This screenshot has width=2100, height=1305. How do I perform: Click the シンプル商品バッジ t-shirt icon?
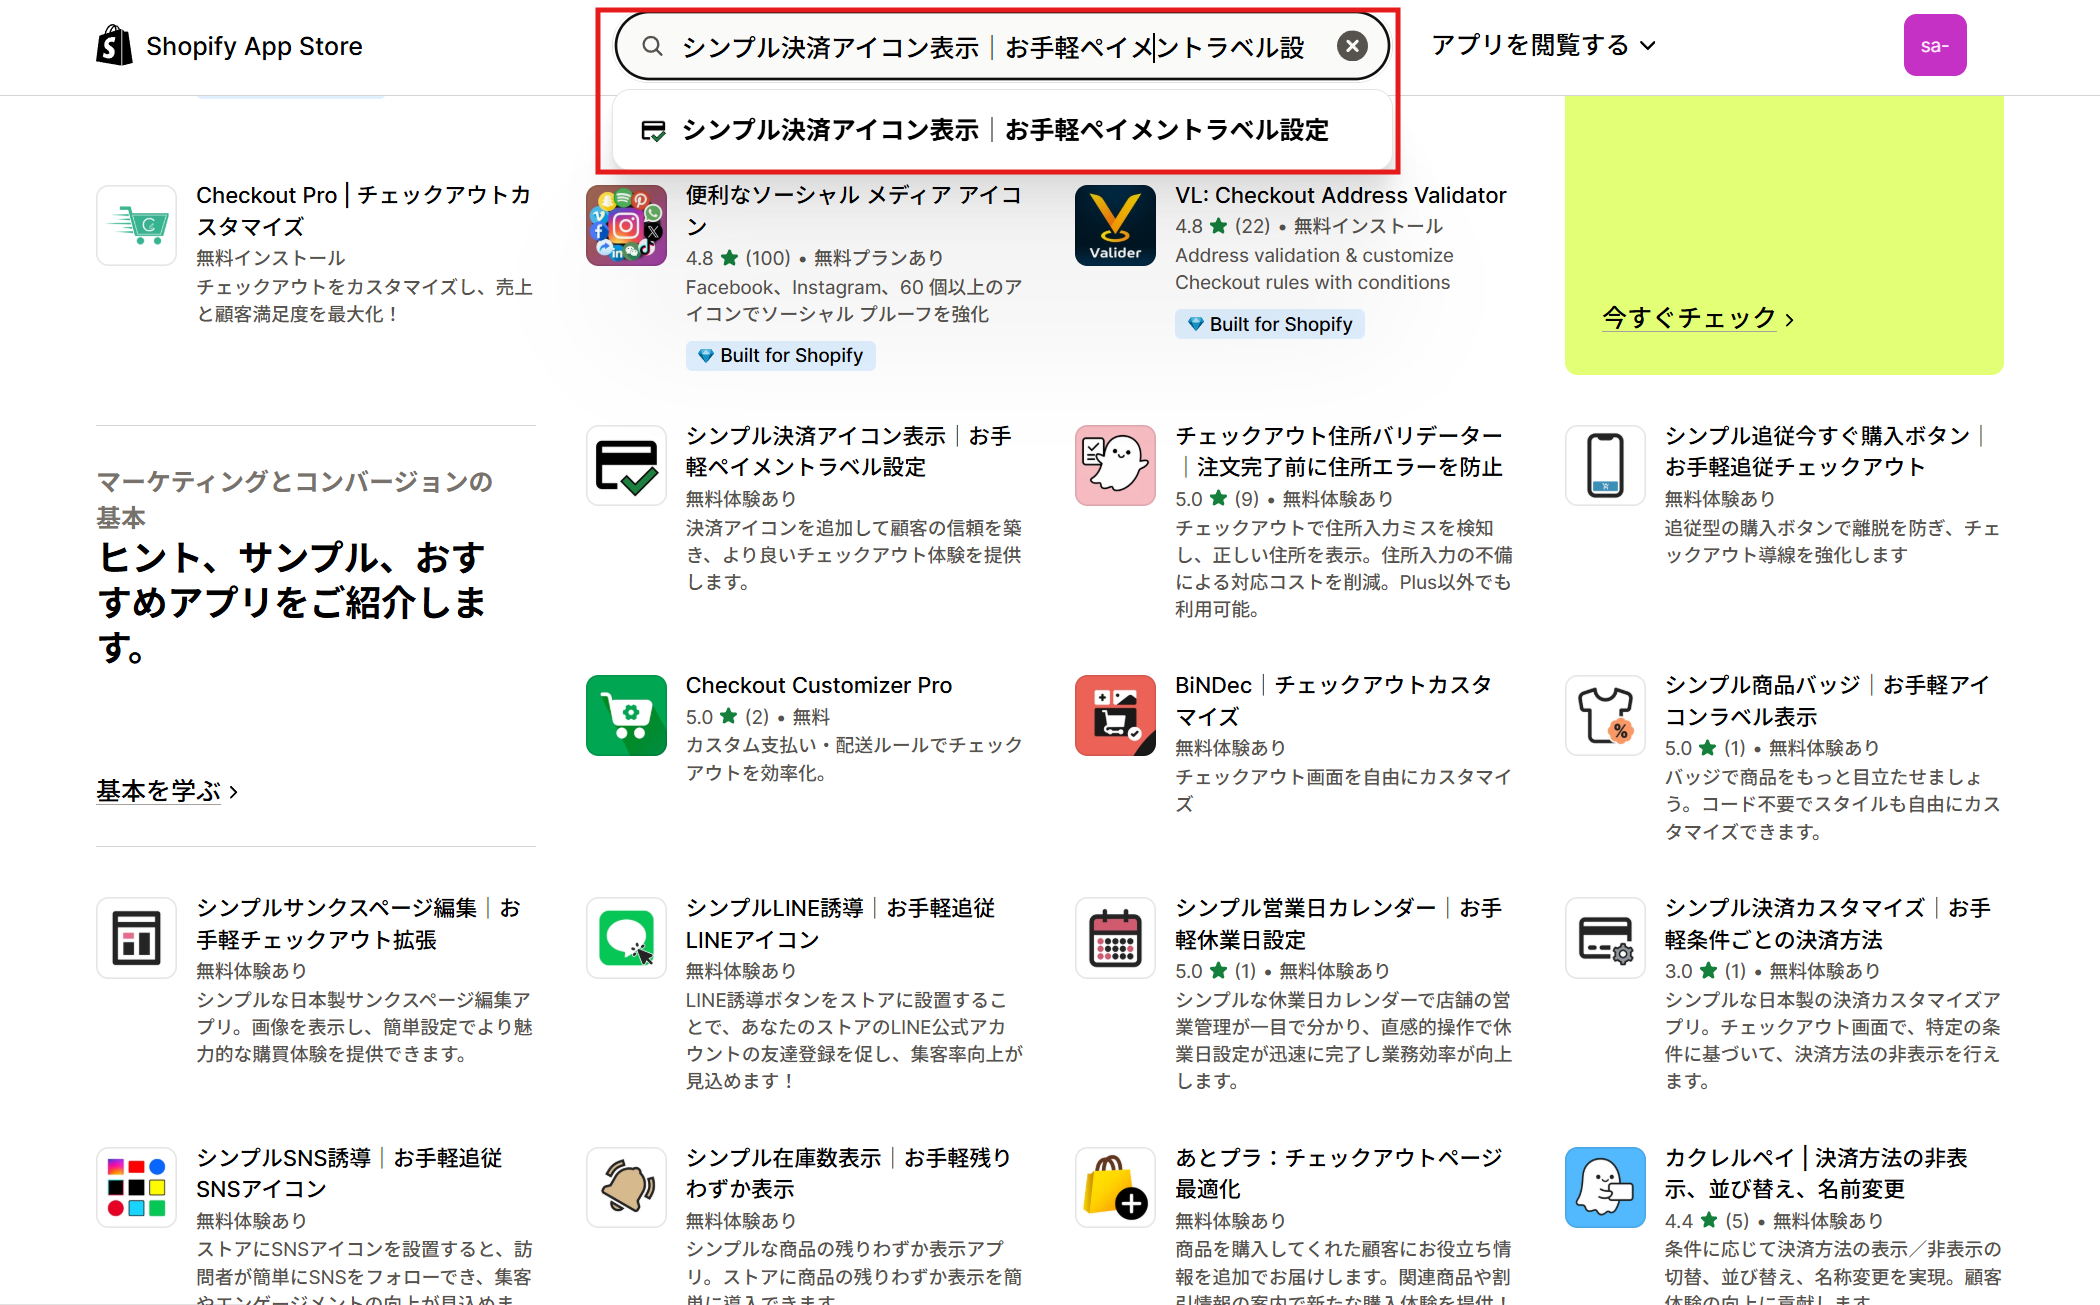(1604, 715)
